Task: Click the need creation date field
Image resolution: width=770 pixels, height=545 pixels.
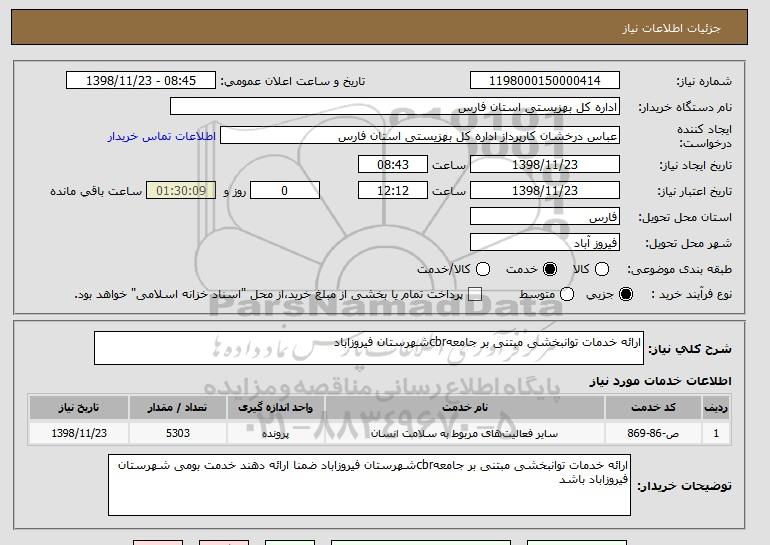Action: tap(545, 164)
